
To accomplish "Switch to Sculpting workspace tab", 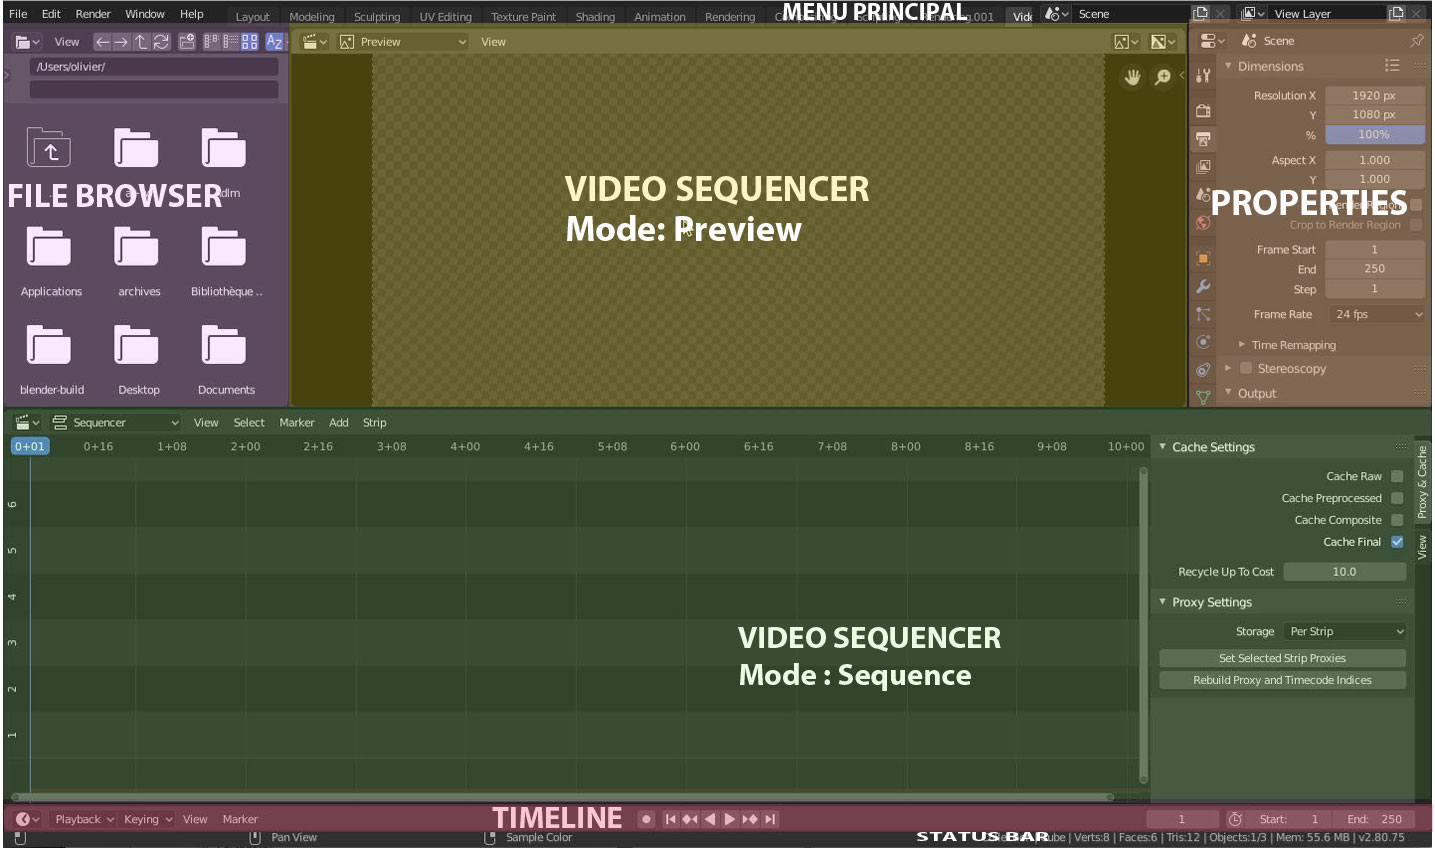I will click(x=377, y=17).
